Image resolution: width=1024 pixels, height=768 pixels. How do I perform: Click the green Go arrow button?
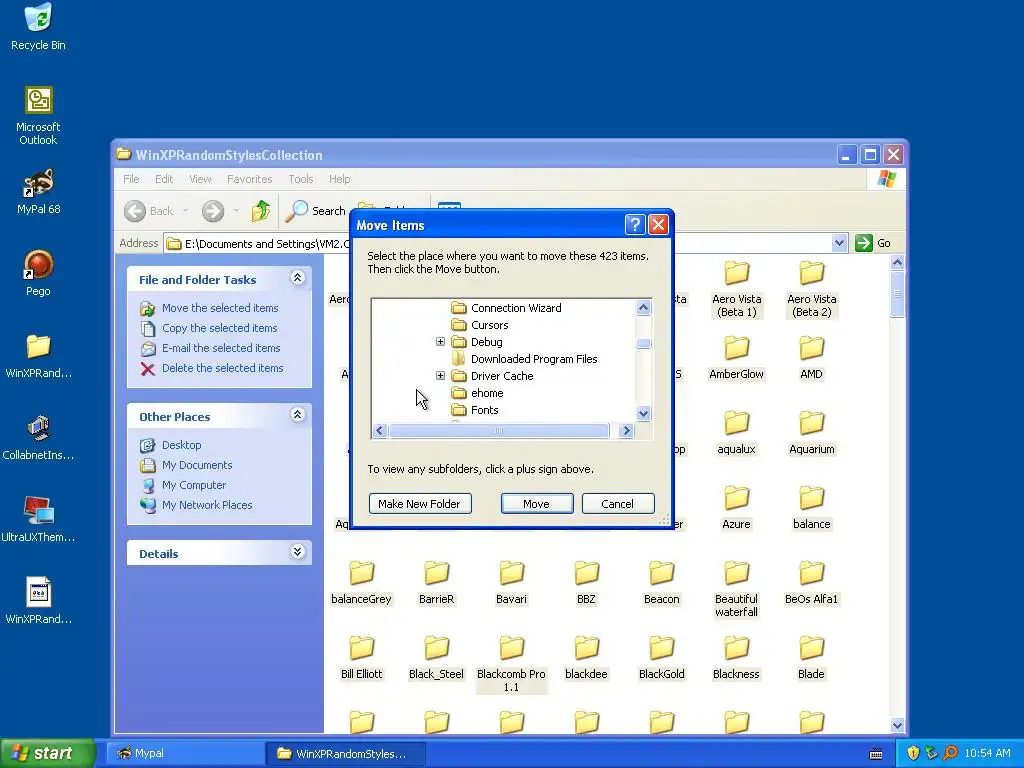point(863,243)
